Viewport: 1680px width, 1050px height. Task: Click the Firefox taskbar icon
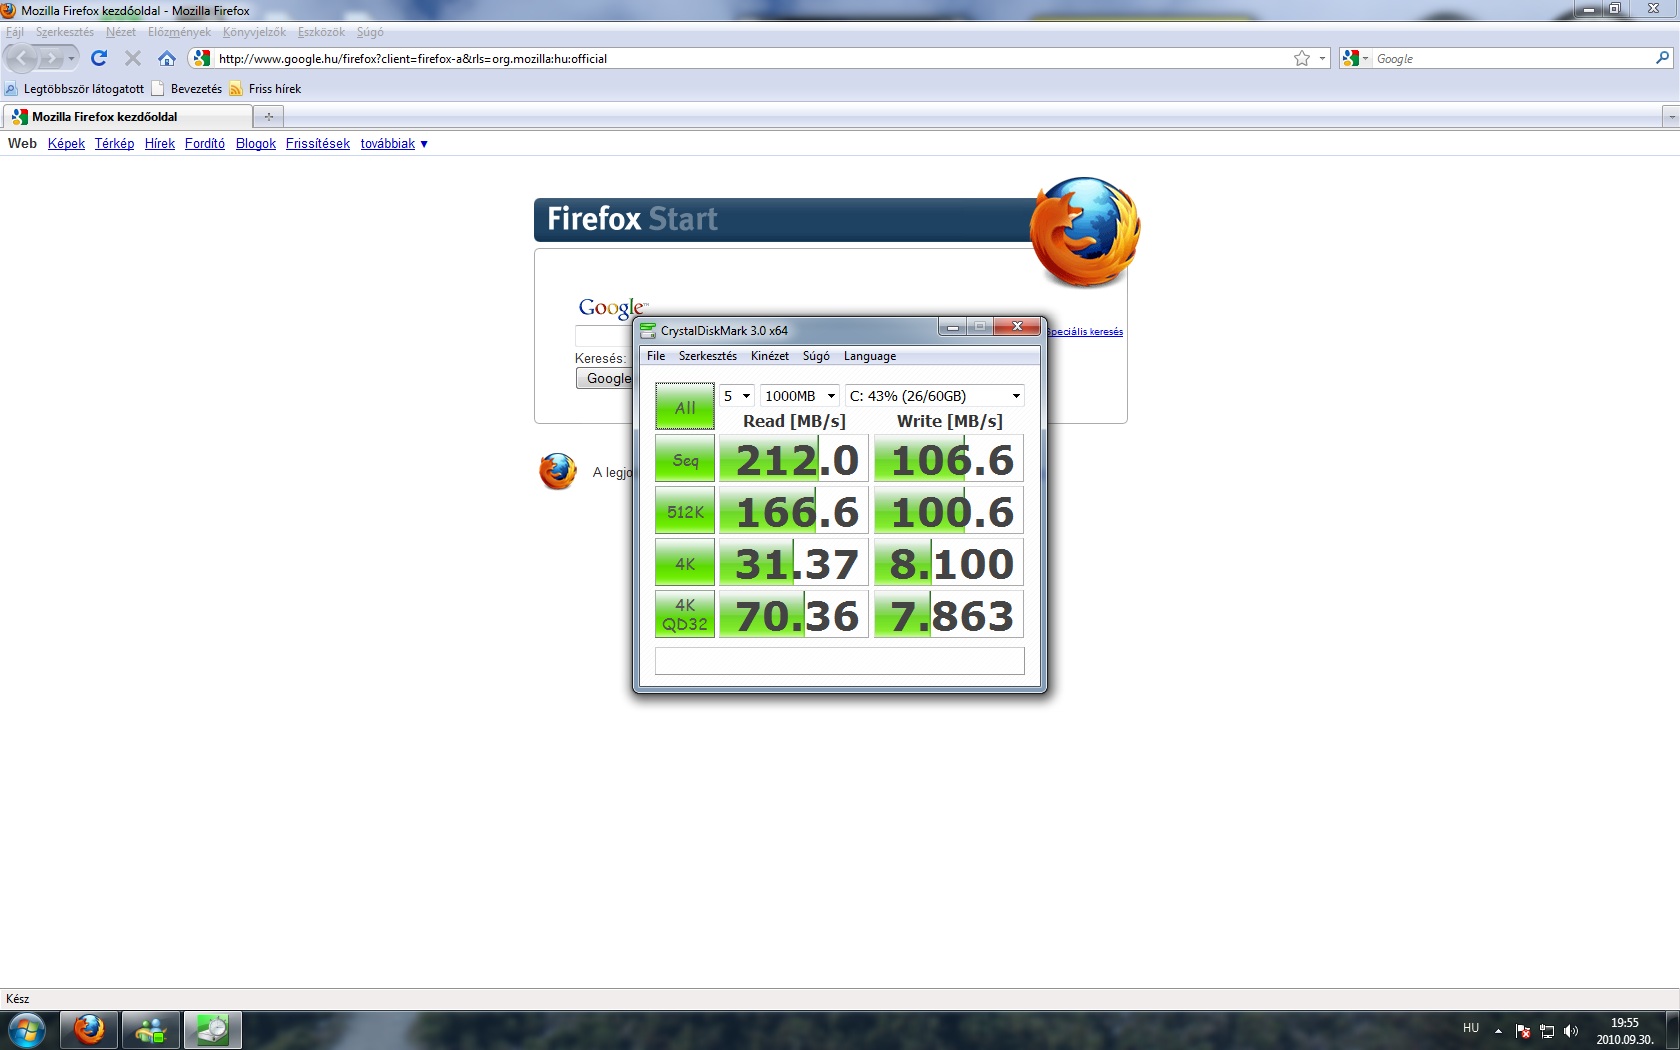[89, 1030]
